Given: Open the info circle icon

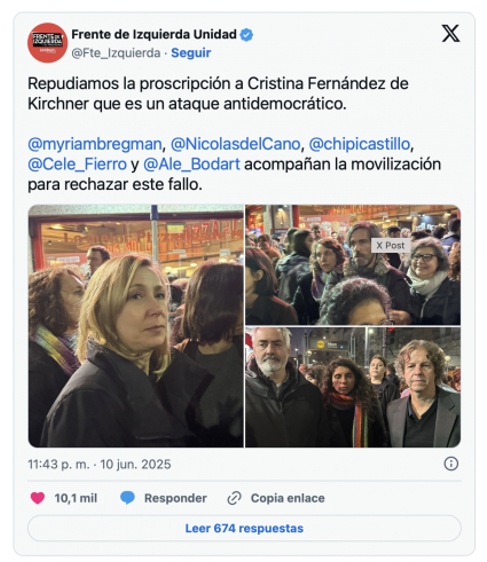Looking at the screenshot, I should (x=451, y=464).
